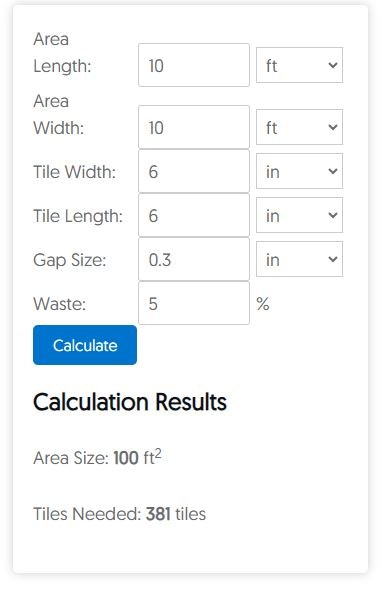Click the Tile Width label
The width and height of the screenshot is (381, 589).
pyautogui.click(x=74, y=172)
